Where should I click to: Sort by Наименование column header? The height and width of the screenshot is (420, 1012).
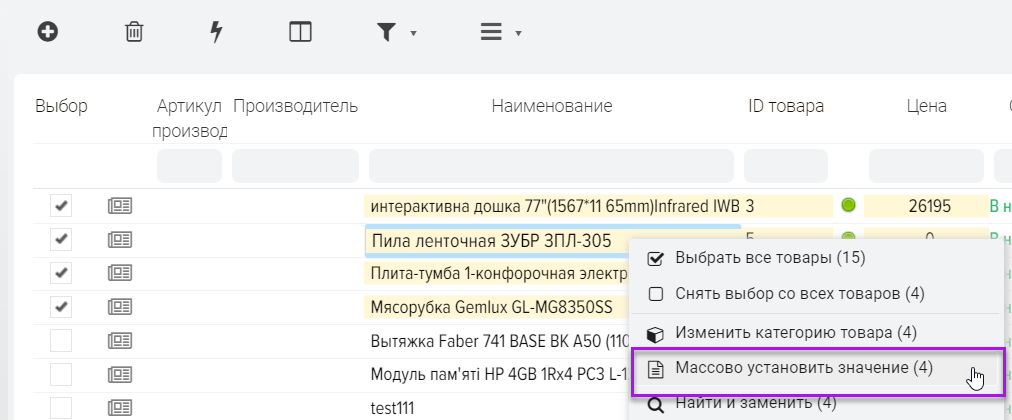click(551, 106)
